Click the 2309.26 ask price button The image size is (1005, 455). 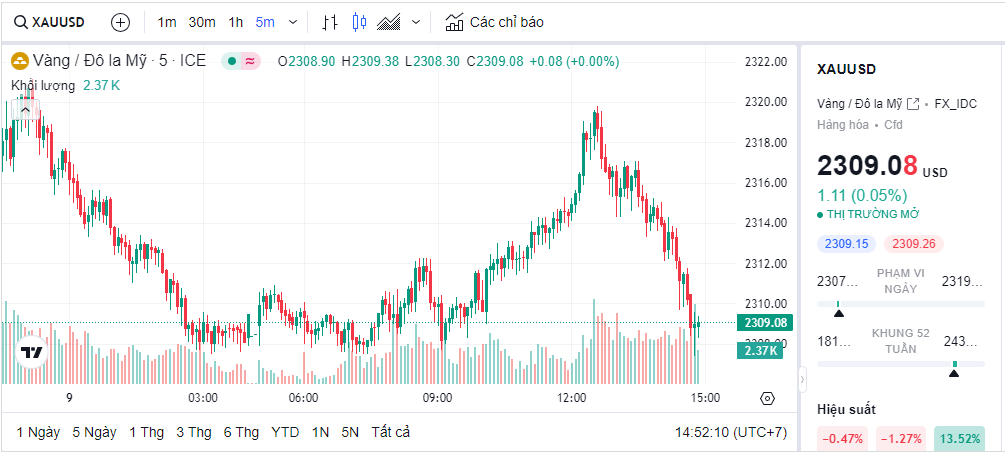coord(912,243)
